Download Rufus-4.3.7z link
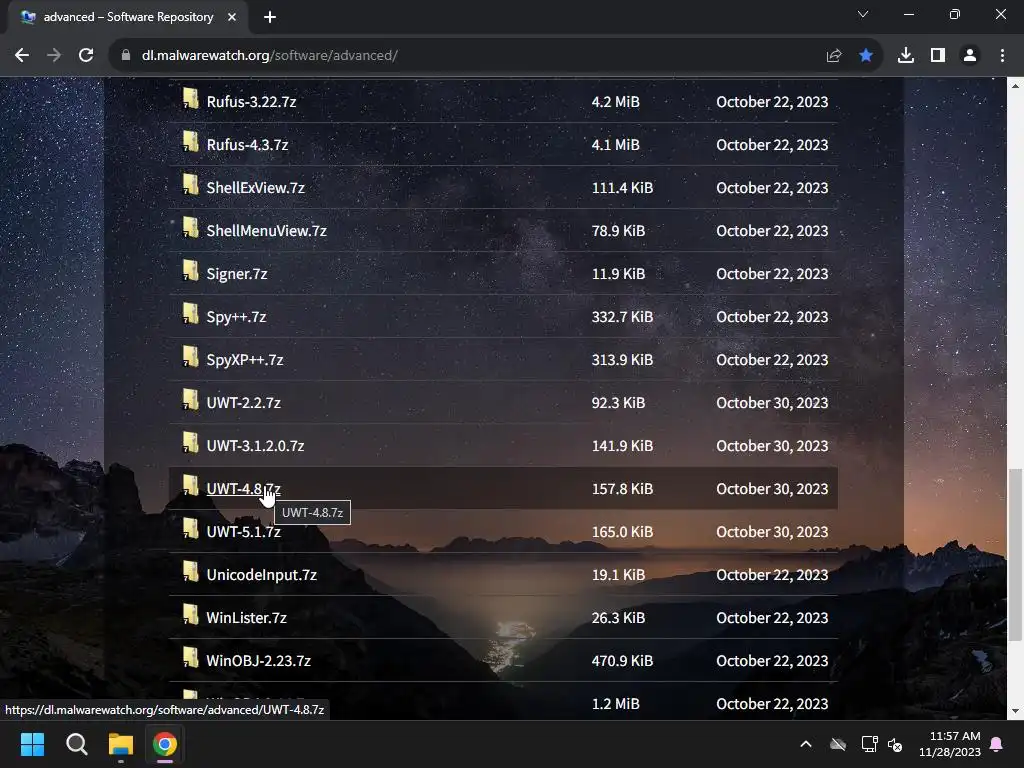 248,145
